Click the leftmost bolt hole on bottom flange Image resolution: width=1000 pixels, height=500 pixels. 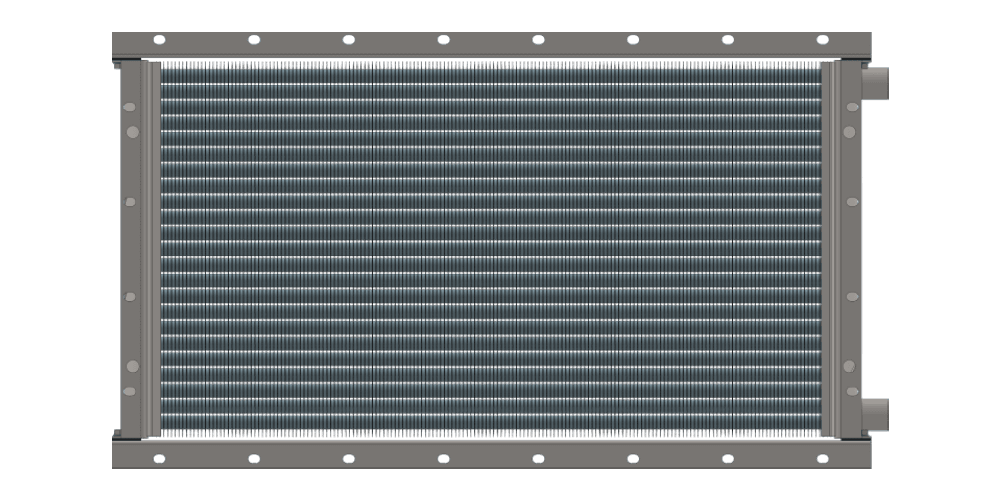[159, 458]
